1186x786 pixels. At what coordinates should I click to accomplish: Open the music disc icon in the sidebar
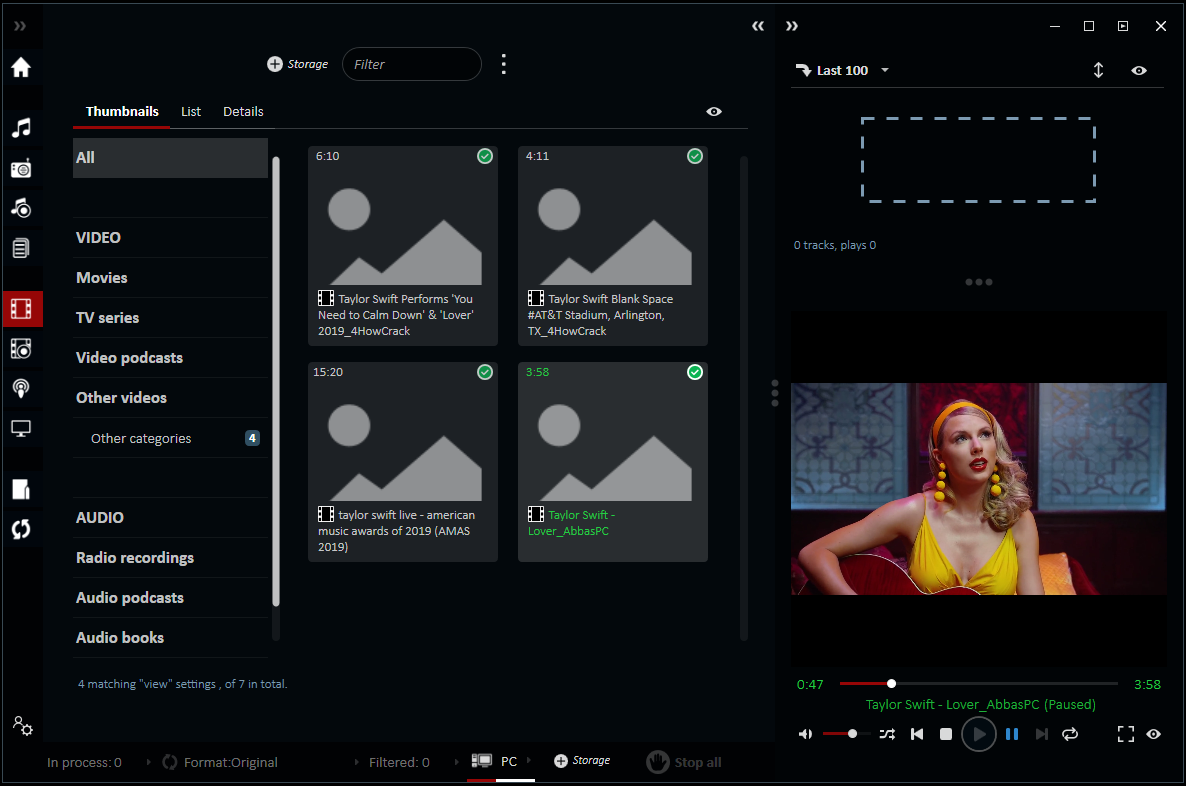tap(21, 208)
